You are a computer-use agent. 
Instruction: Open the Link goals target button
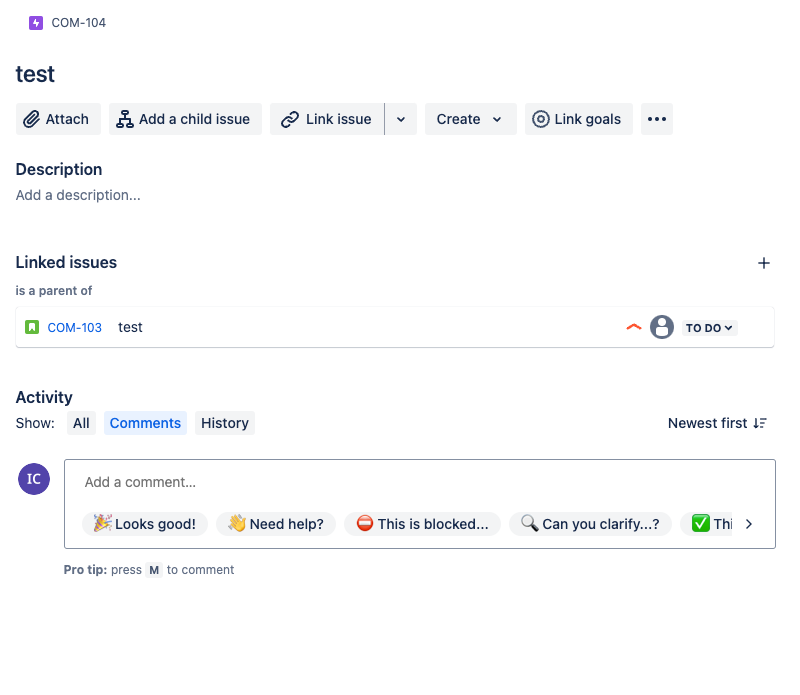click(x=579, y=119)
